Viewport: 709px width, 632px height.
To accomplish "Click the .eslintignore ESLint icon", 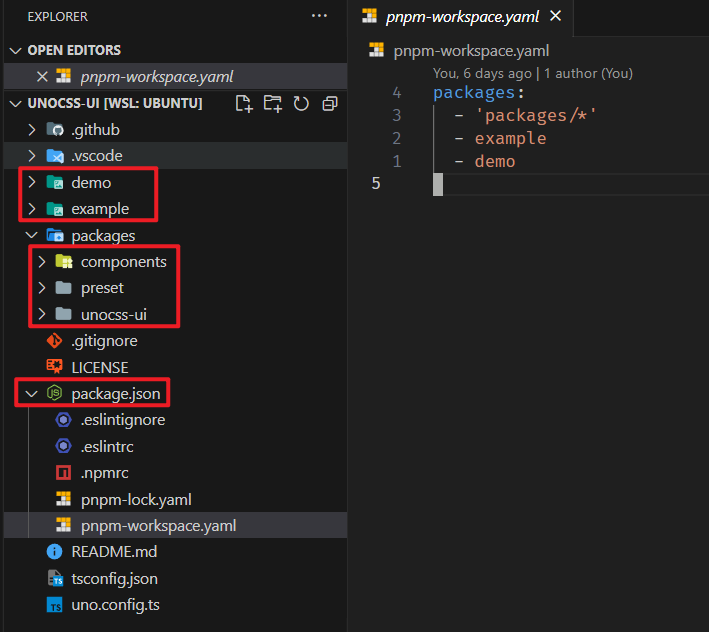I will point(63,420).
